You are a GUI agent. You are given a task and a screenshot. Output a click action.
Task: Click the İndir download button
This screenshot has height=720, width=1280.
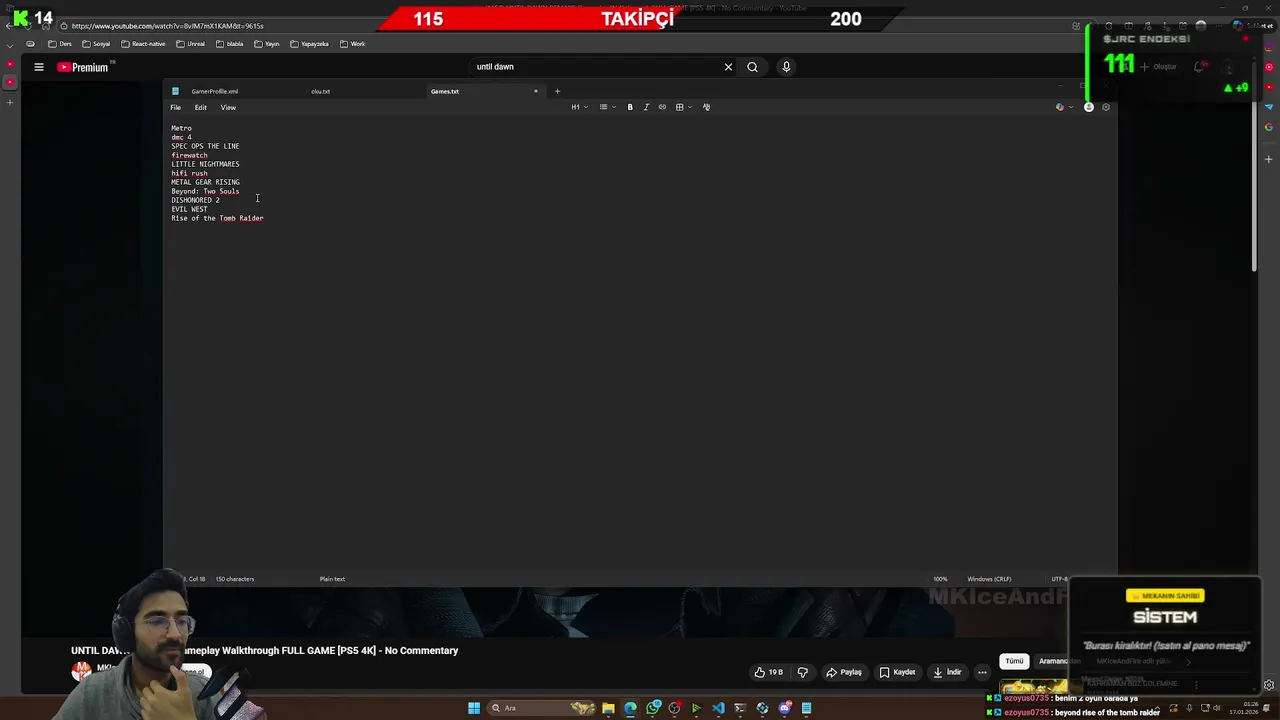point(947,672)
